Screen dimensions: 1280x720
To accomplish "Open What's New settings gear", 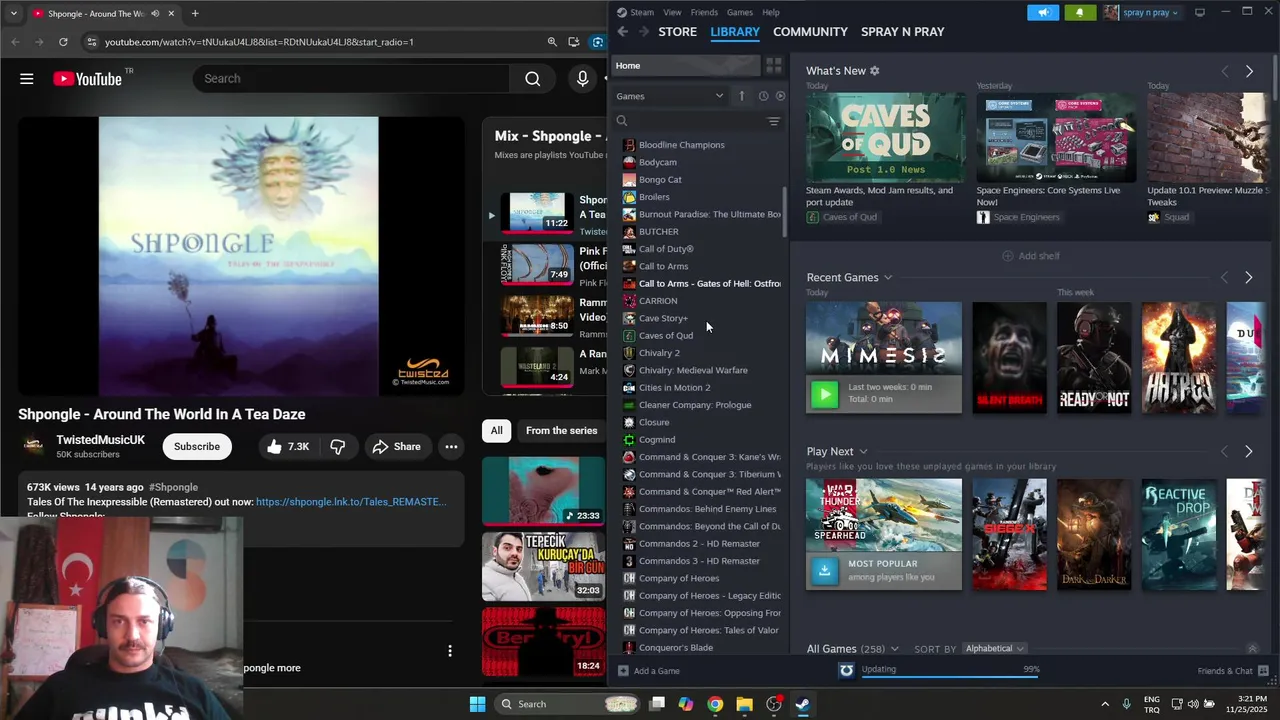I will (x=875, y=71).
